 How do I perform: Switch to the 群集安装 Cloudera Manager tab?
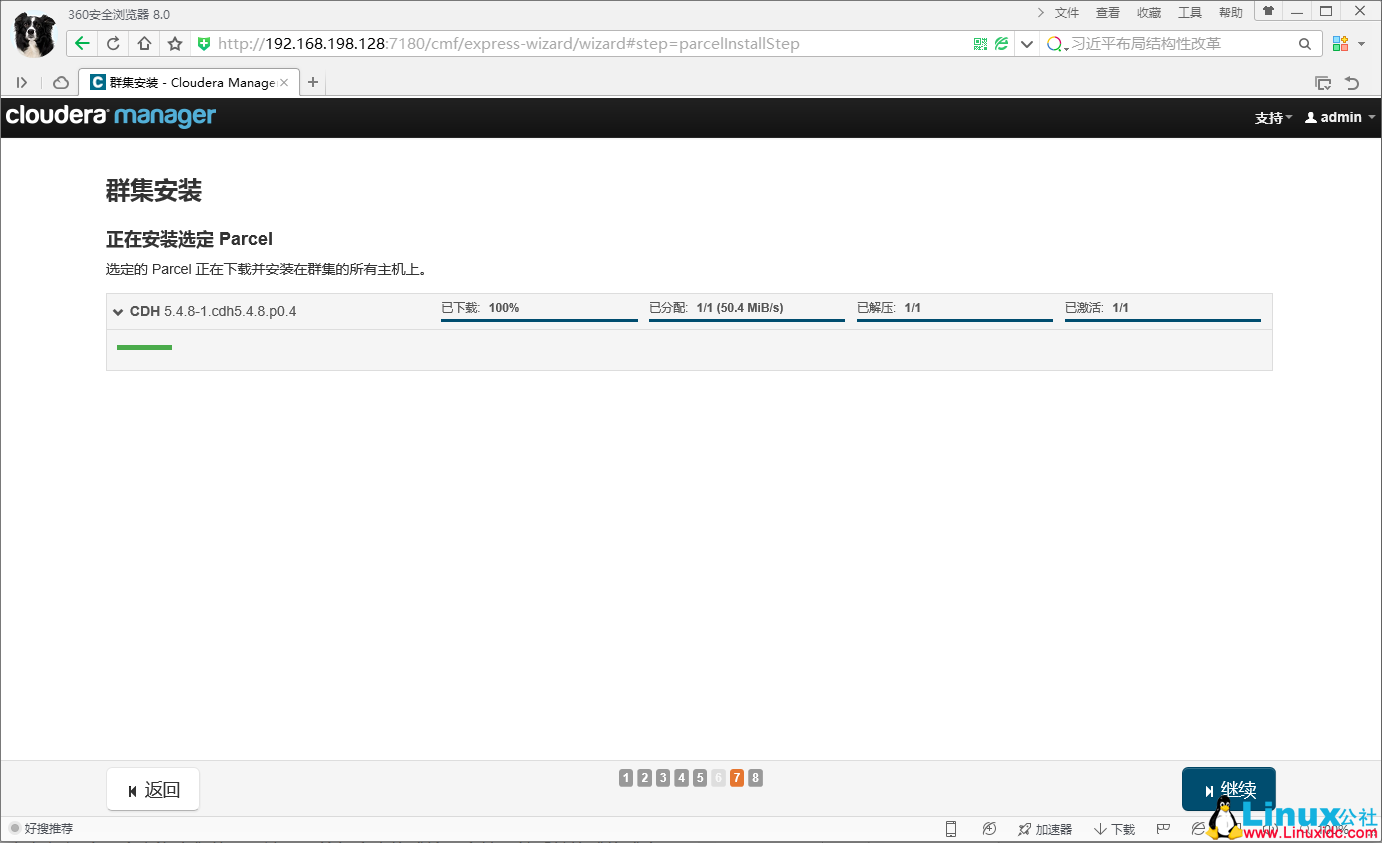click(x=180, y=81)
